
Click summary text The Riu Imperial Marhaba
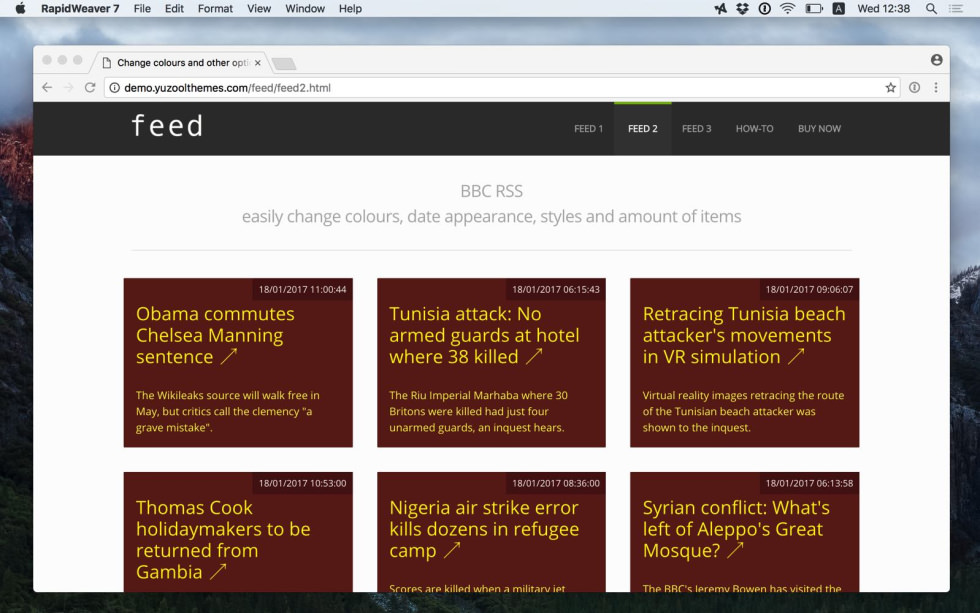[x=478, y=411]
